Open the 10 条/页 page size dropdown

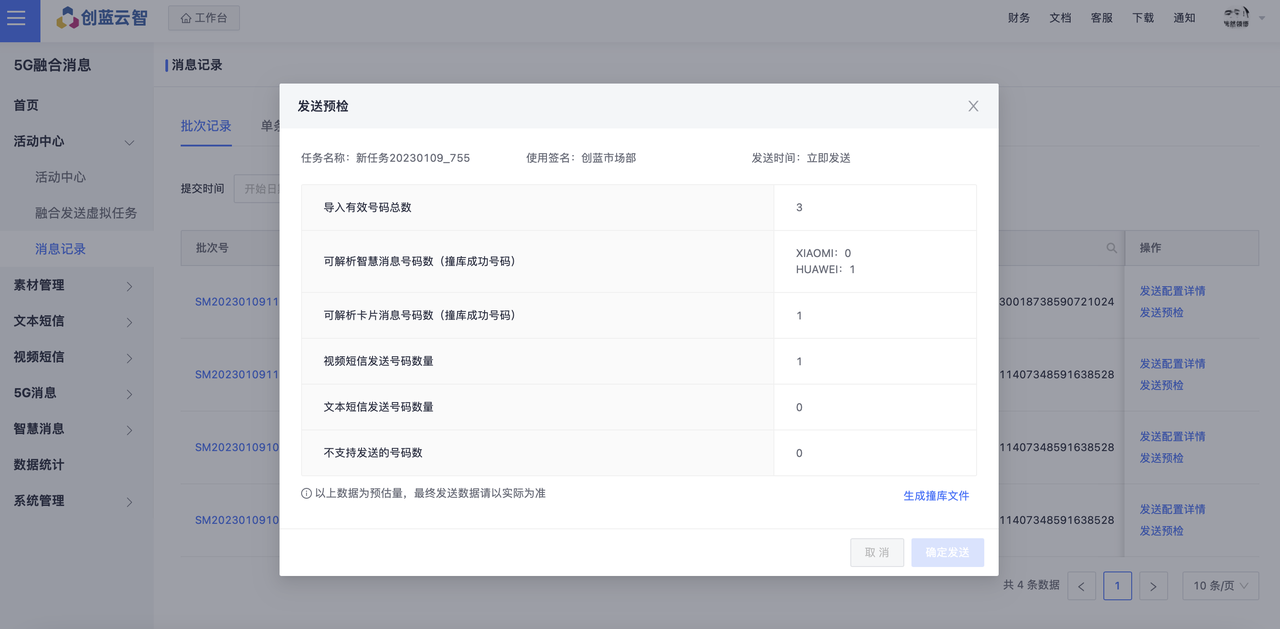click(x=1220, y=586)
